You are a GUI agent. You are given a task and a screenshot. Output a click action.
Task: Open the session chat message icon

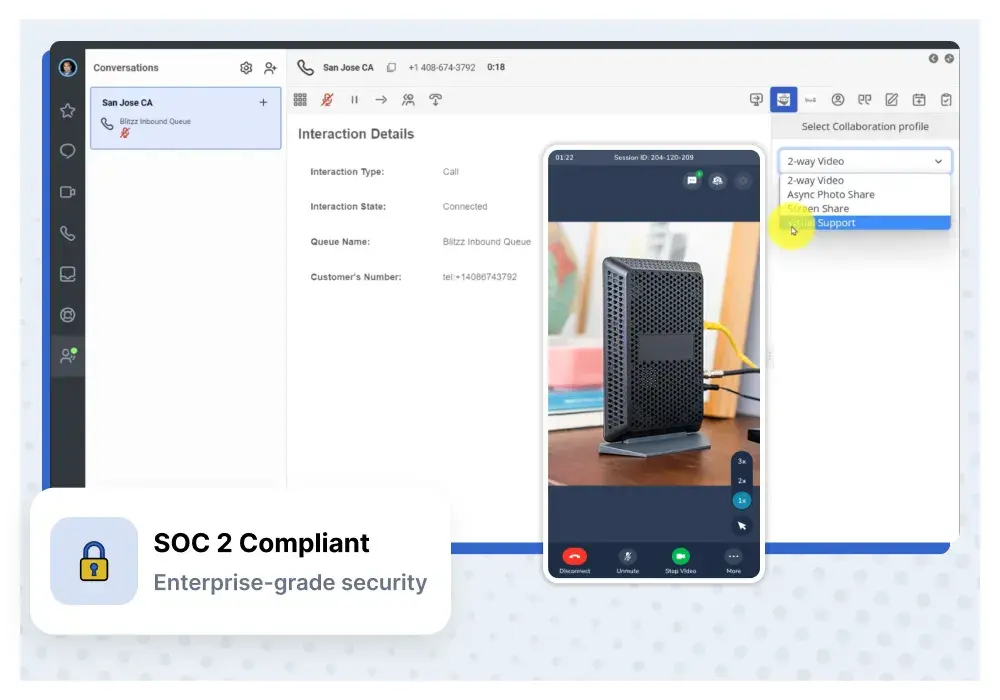click(692, 181)
